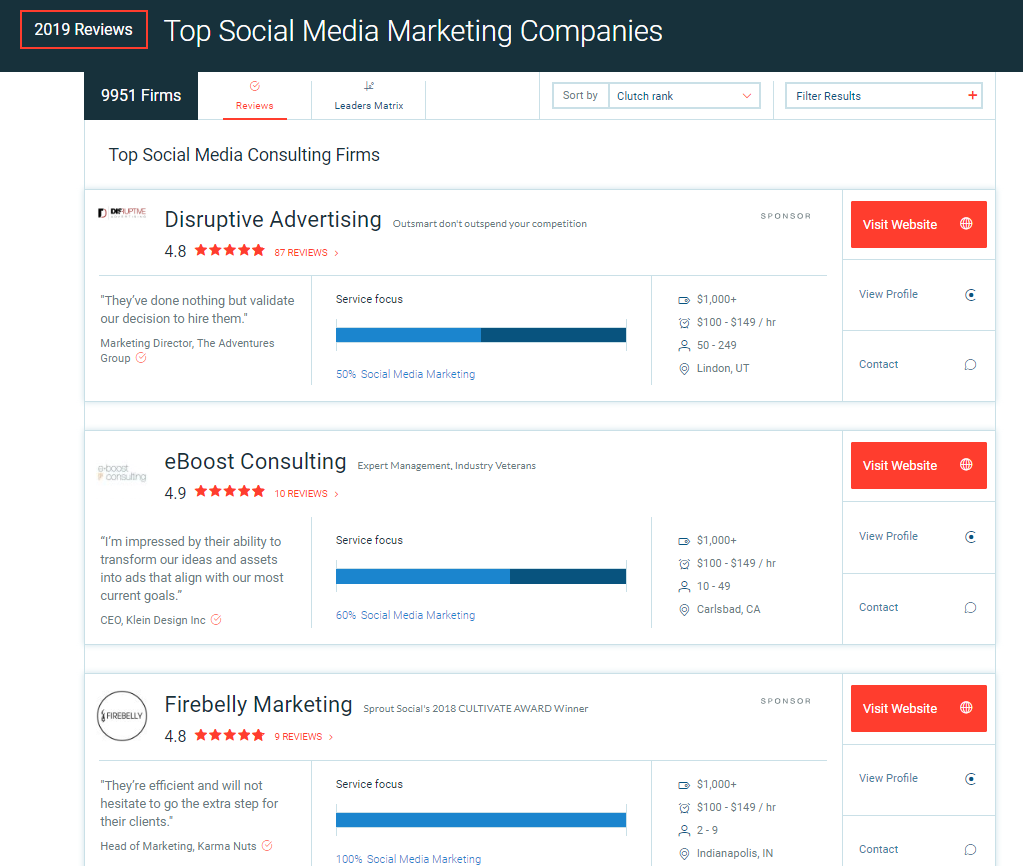
Task: Click chat bubble icon for eBoost Consulting
Action: tap(970, 608)
